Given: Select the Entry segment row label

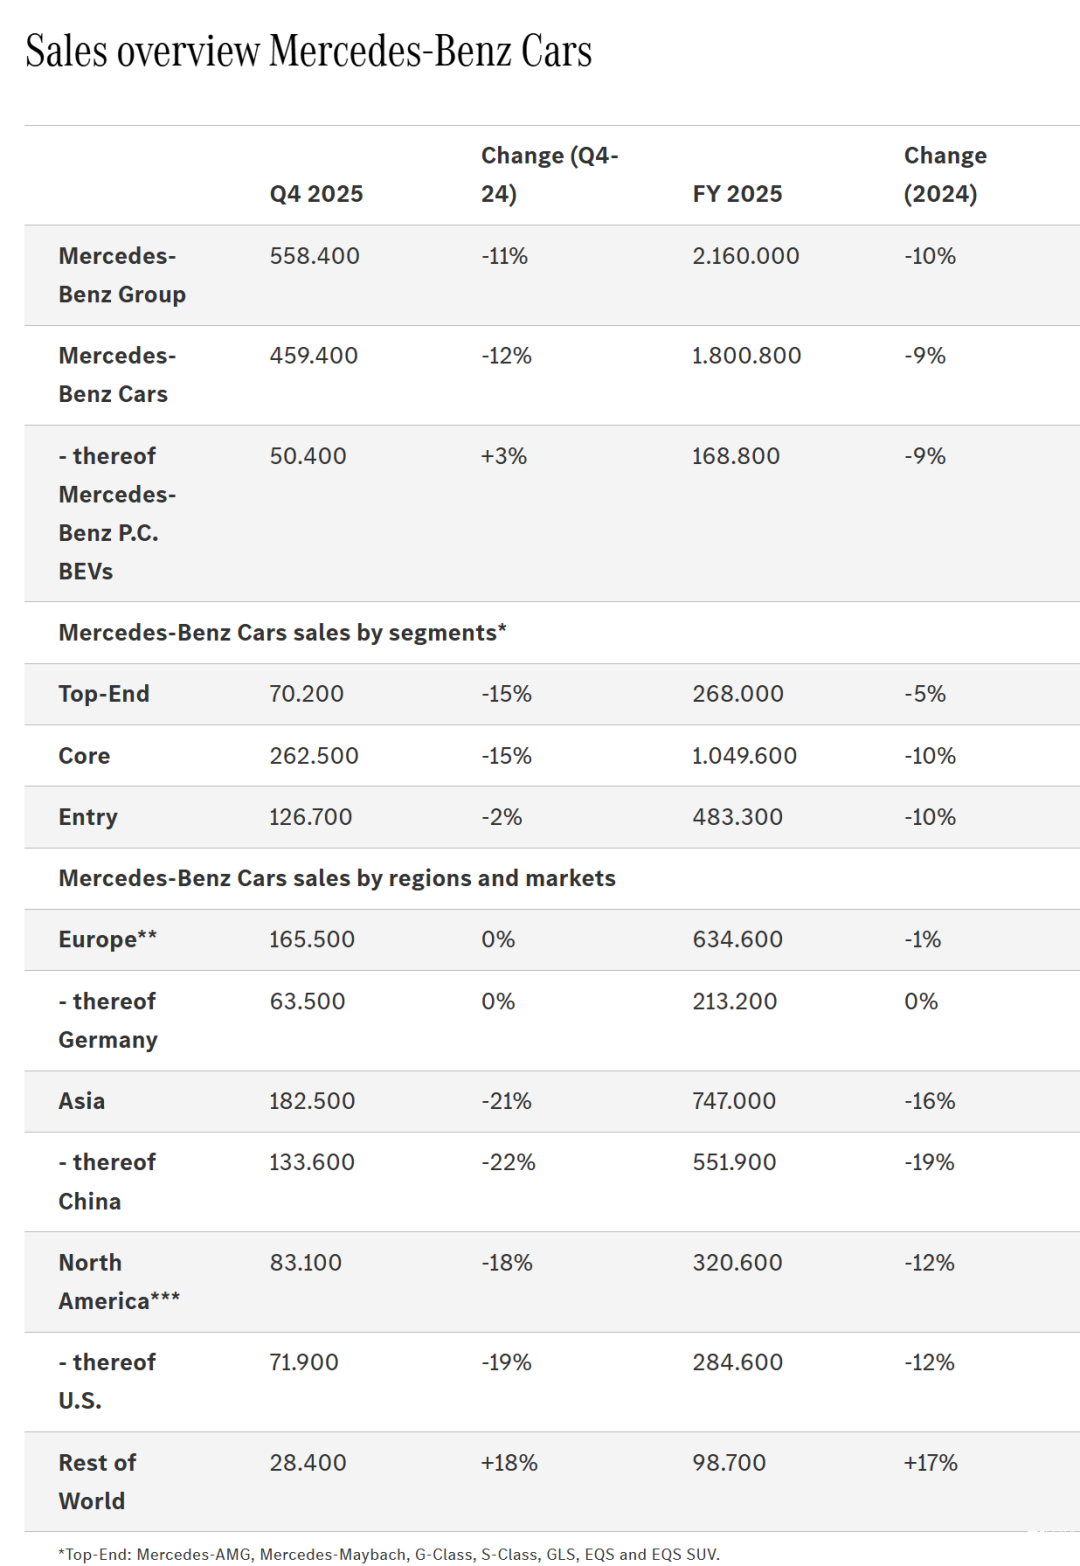Looking at the screenshot, I should tap(88, 817).
